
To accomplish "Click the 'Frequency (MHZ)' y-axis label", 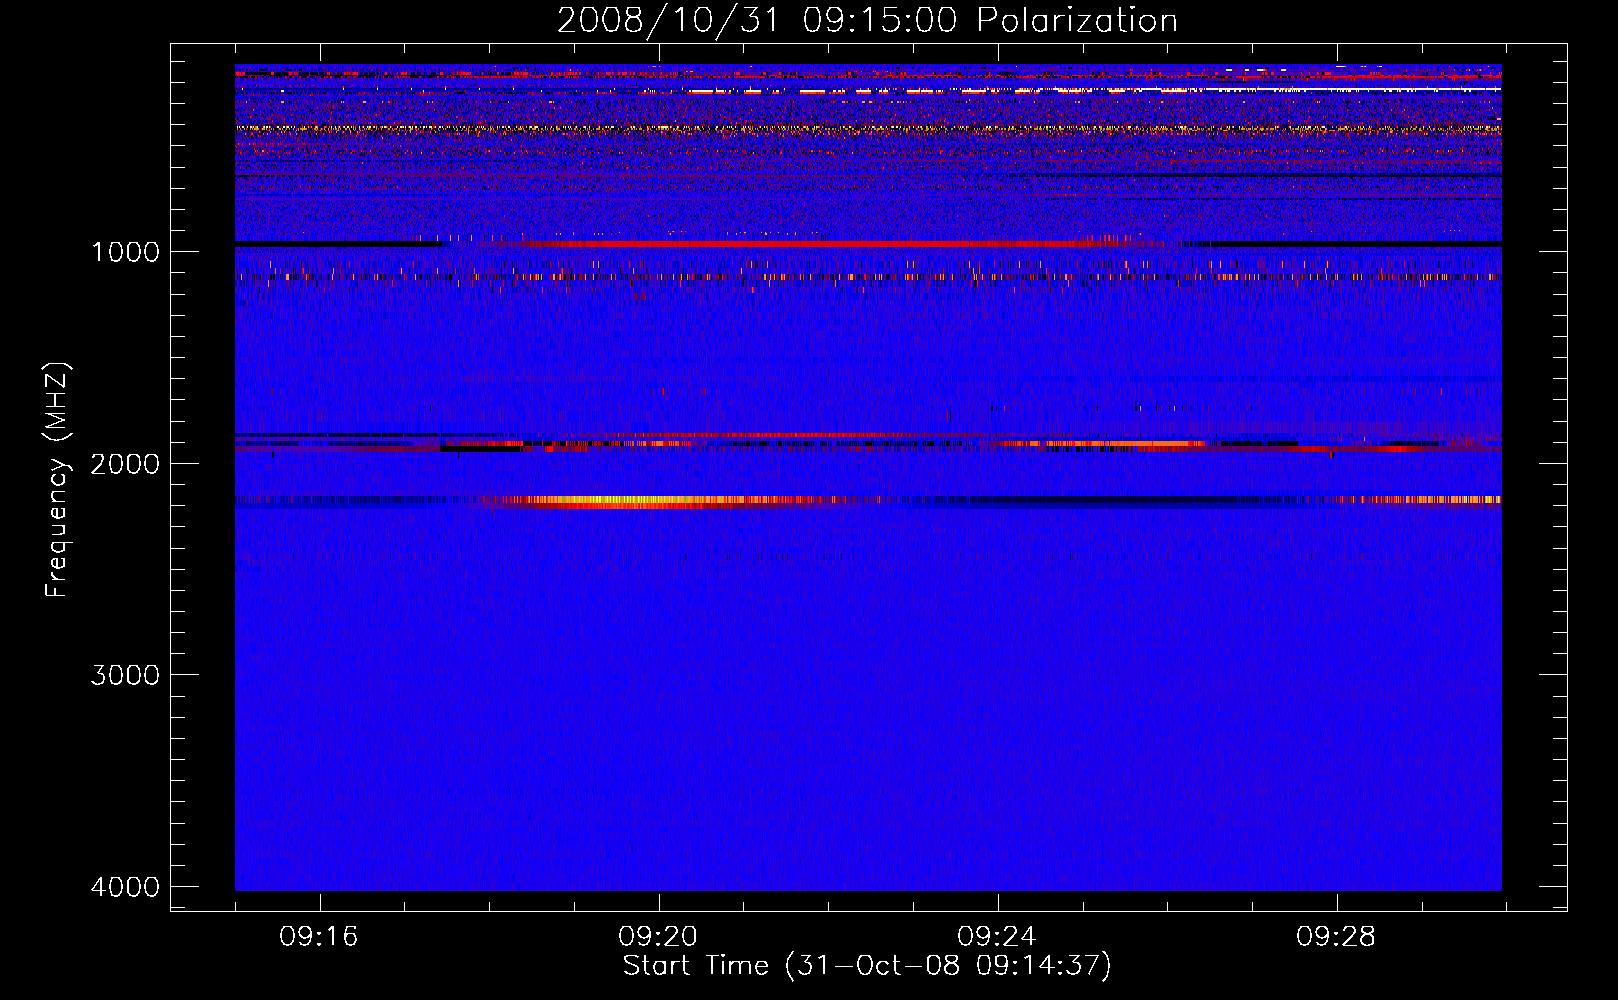I will click(58, 480).
